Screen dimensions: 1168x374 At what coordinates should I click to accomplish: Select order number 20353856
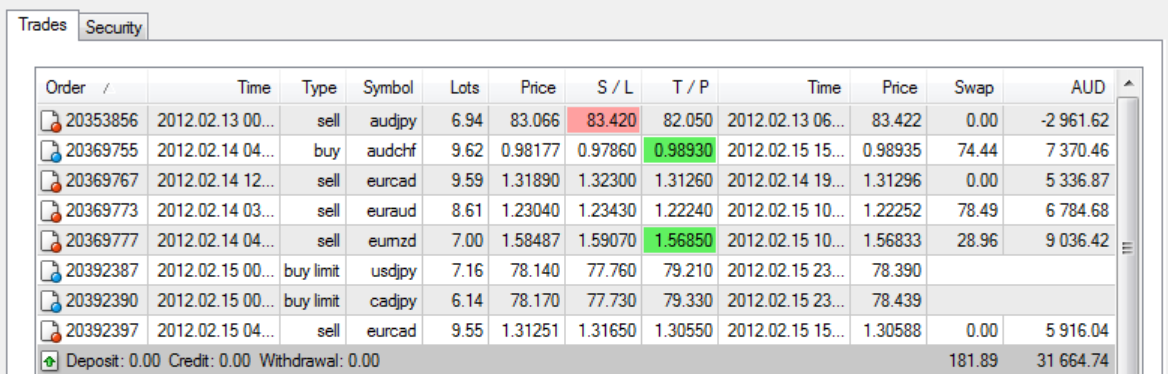click(102, 120)
